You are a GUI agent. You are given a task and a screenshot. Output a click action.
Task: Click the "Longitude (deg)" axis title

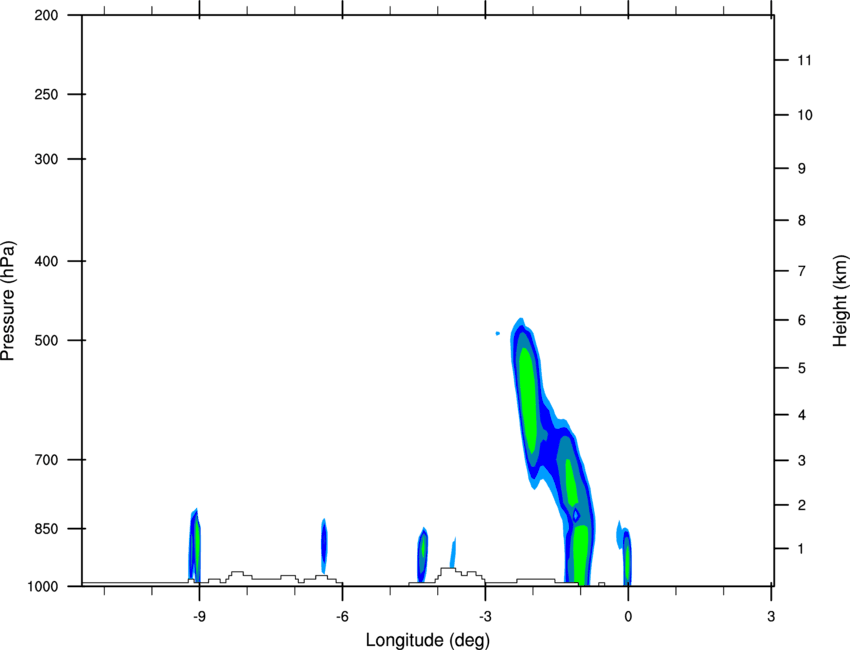pos(428,640)
